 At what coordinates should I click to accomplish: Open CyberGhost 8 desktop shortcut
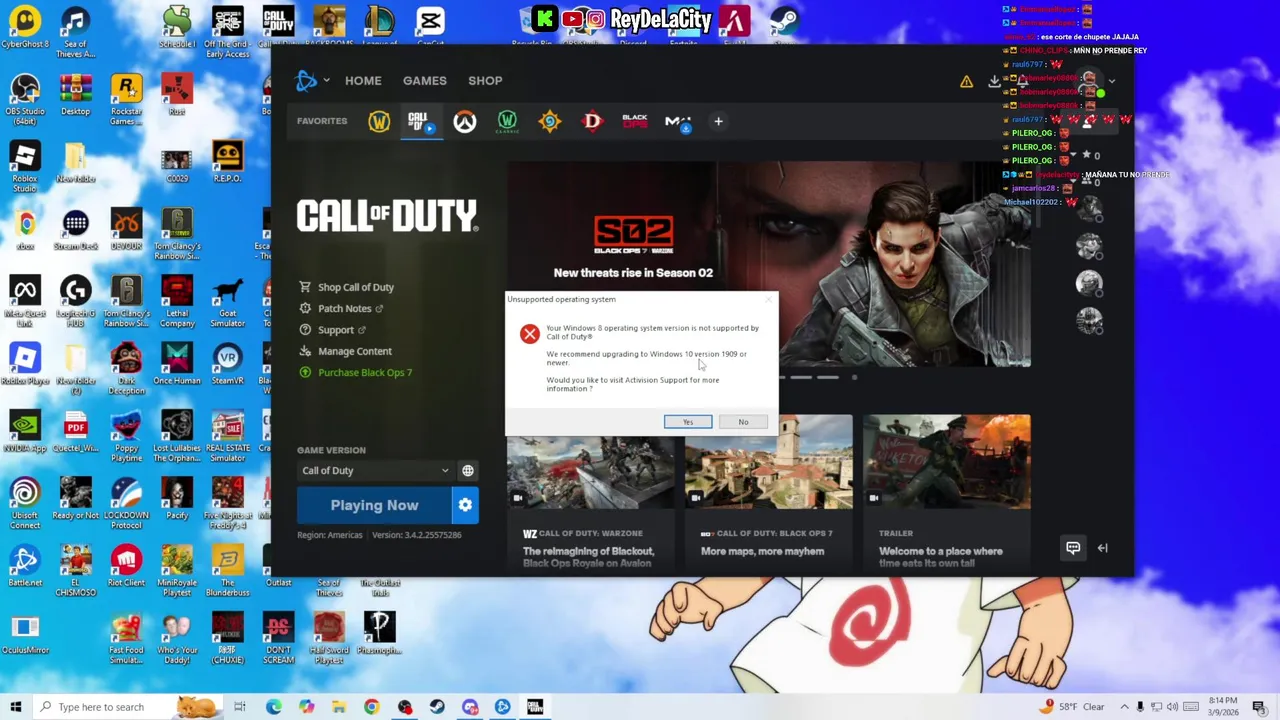25,28
